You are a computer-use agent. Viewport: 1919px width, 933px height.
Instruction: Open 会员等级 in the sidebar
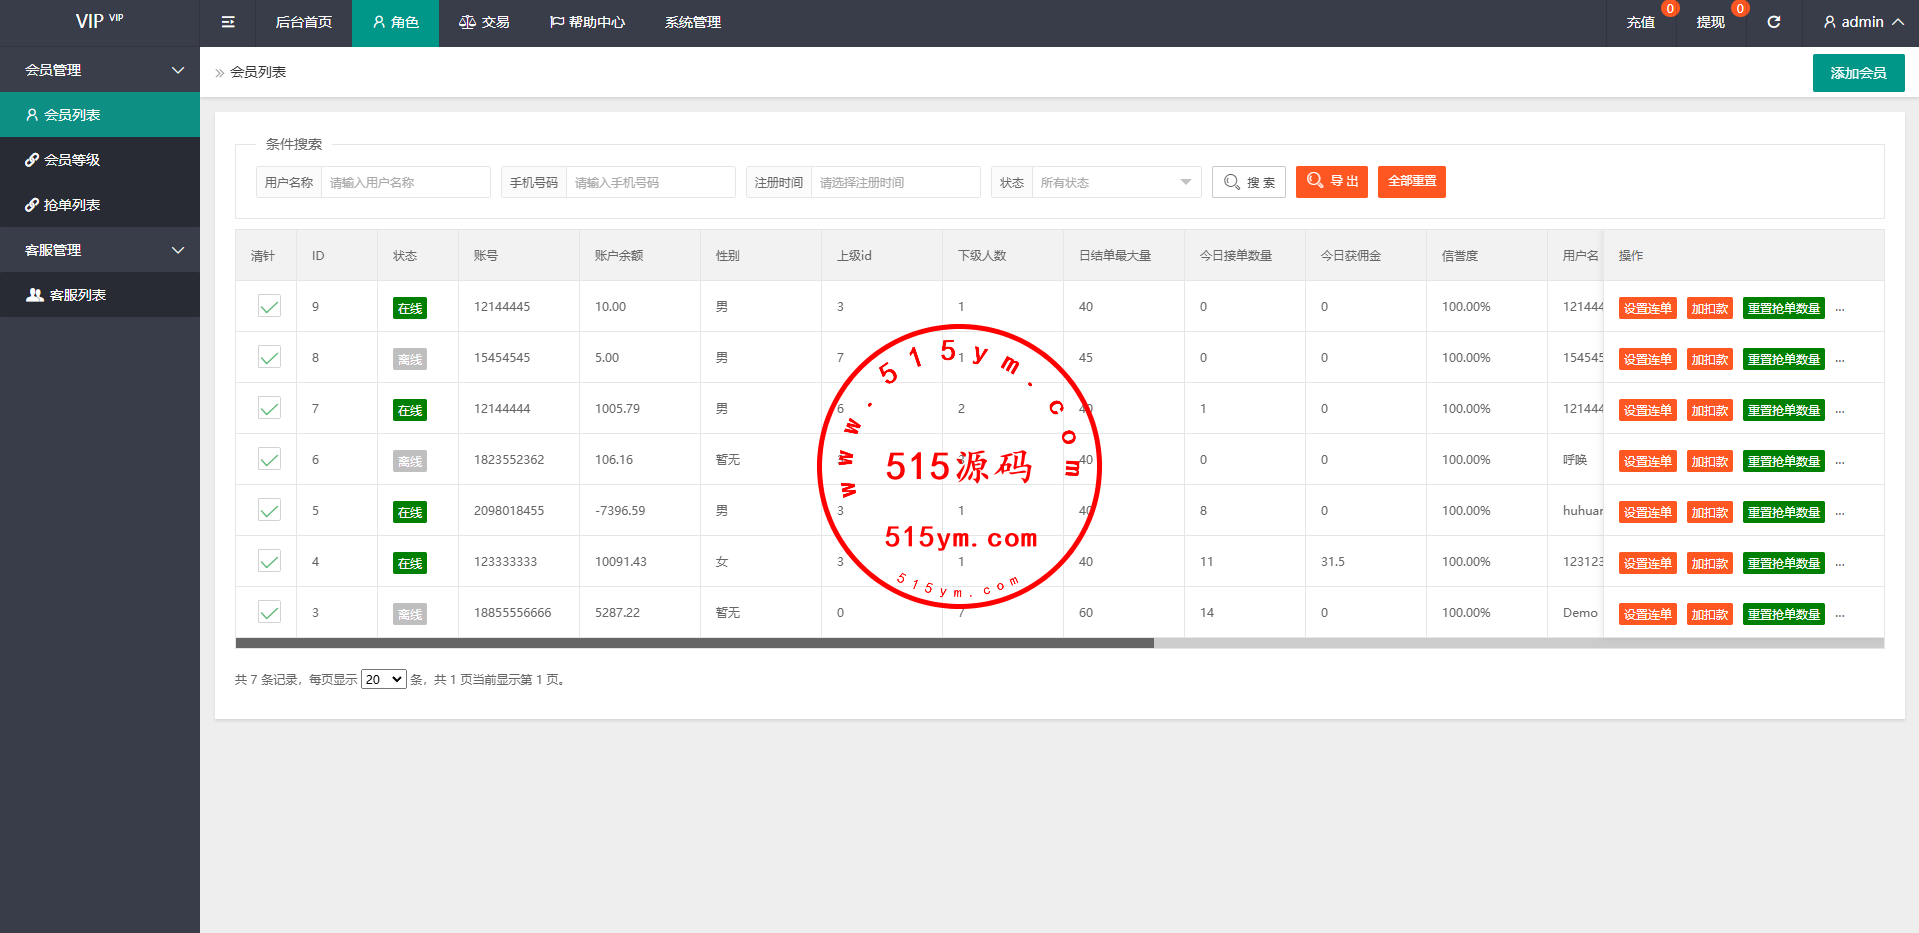pyautogui.click(x=71, y=160)
